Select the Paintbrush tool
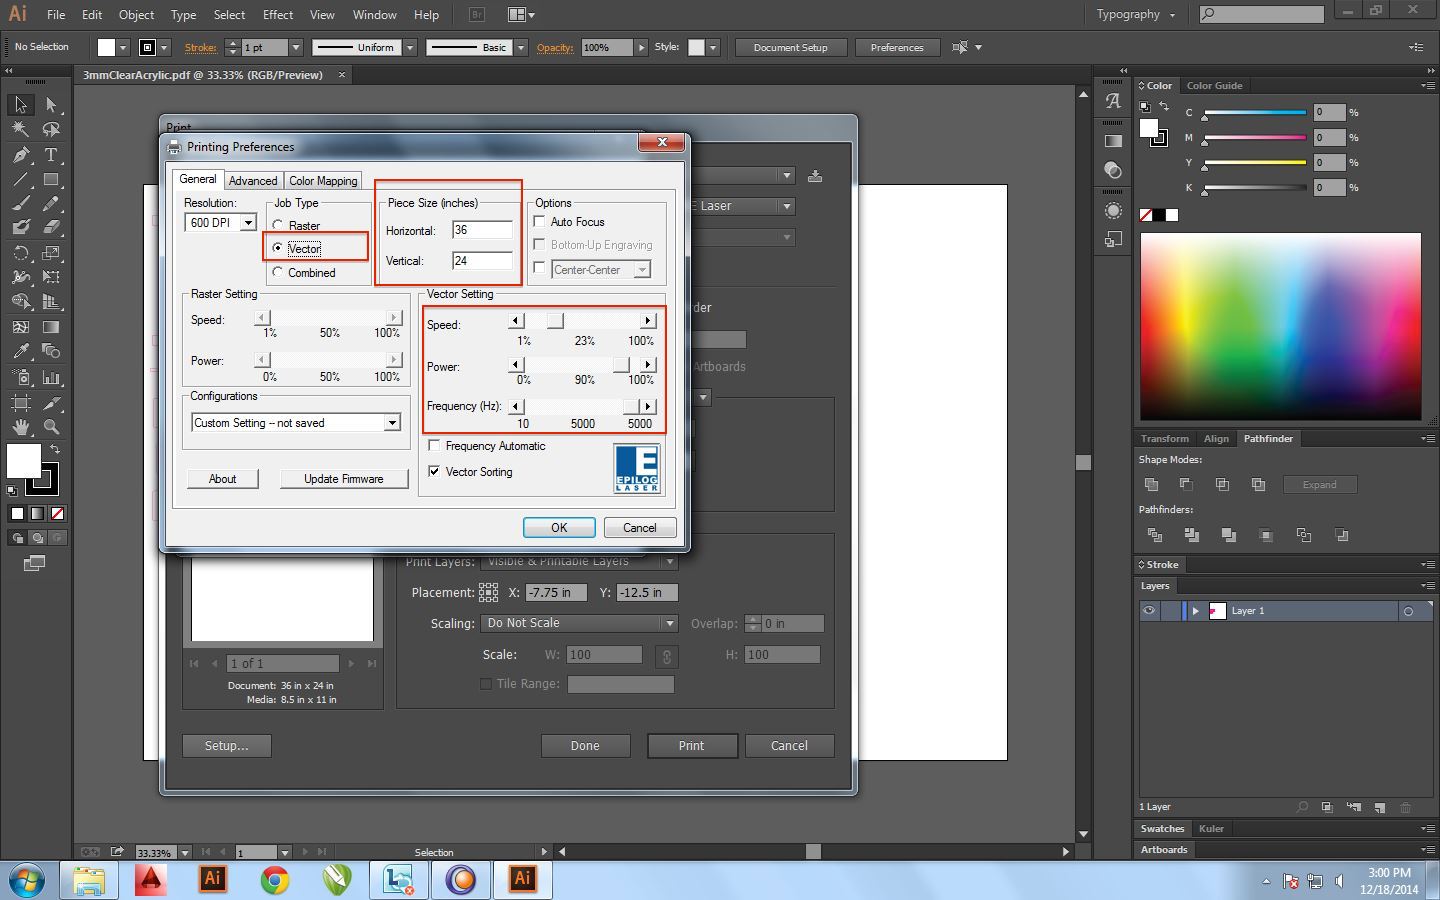The image size is (1440, 900). pos(20,204)
